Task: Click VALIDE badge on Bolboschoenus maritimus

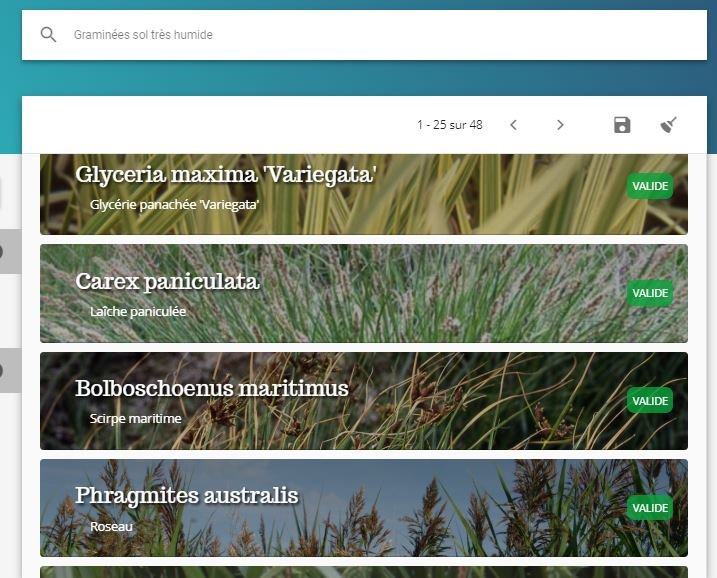Action: click(650, 401)
